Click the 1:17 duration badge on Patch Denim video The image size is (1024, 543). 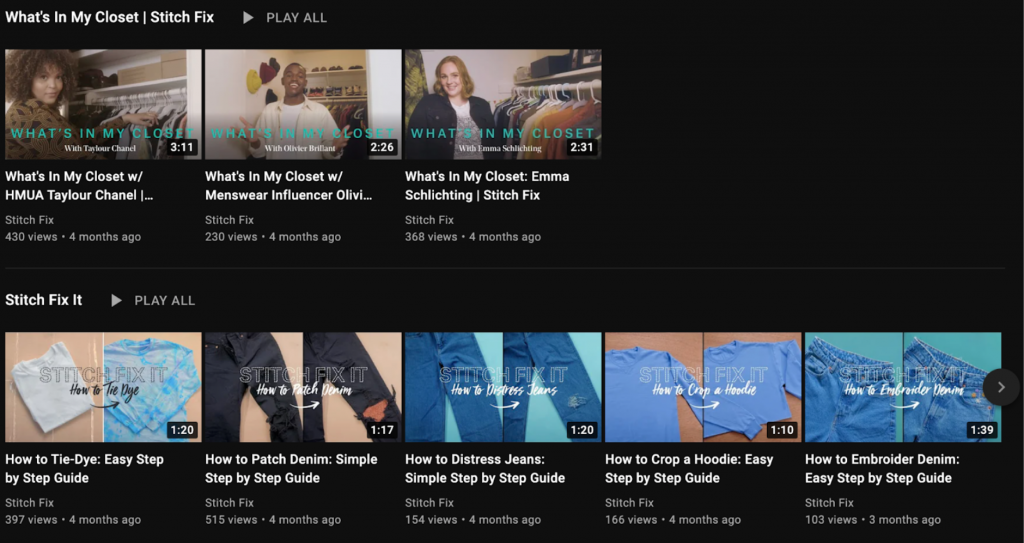(382, 430)
